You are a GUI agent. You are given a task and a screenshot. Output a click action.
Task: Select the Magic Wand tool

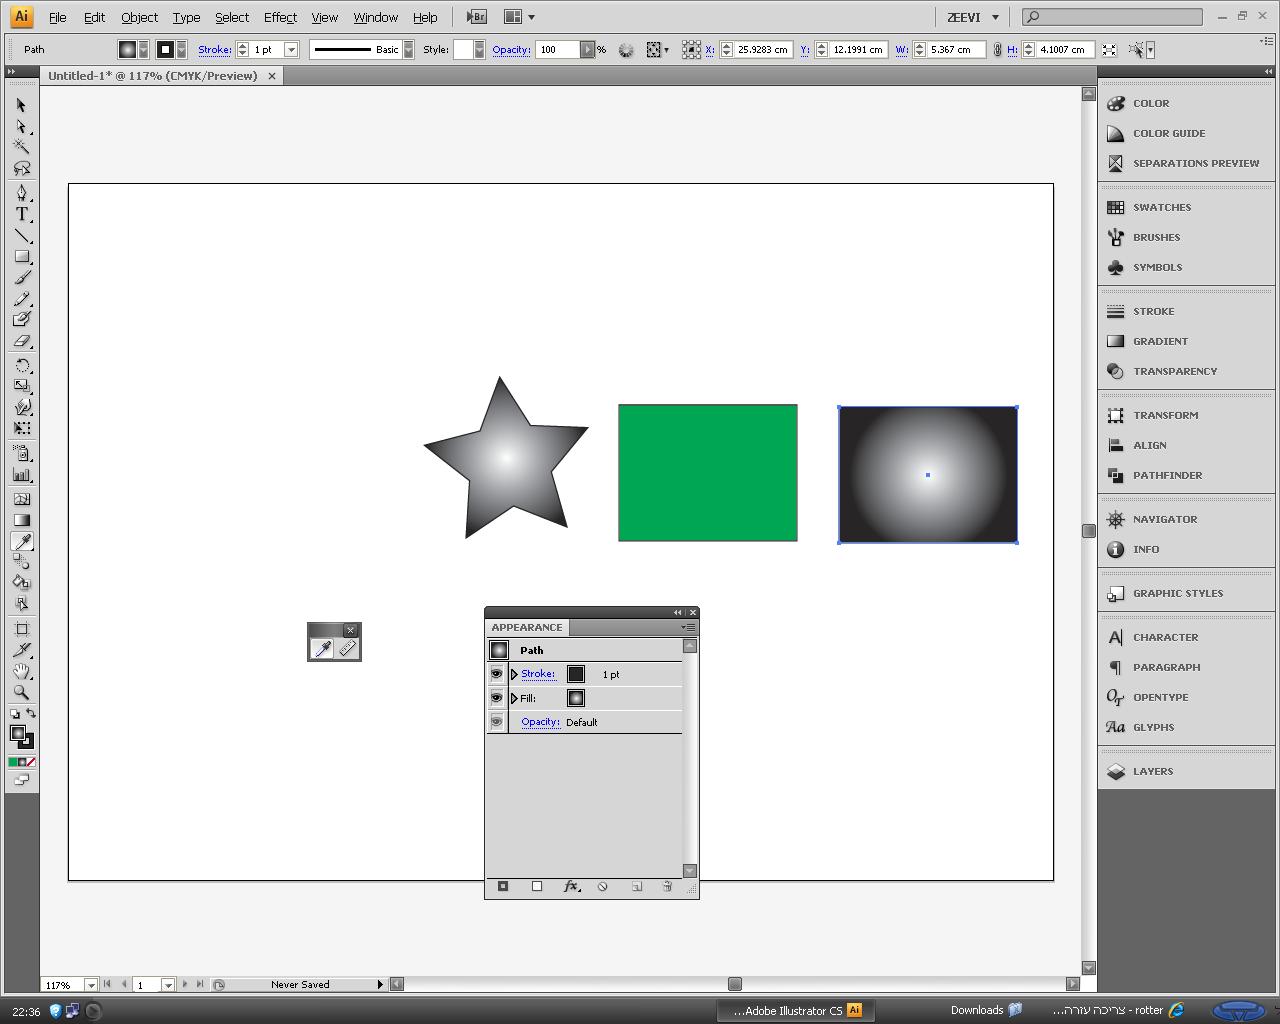coord(21,146)
